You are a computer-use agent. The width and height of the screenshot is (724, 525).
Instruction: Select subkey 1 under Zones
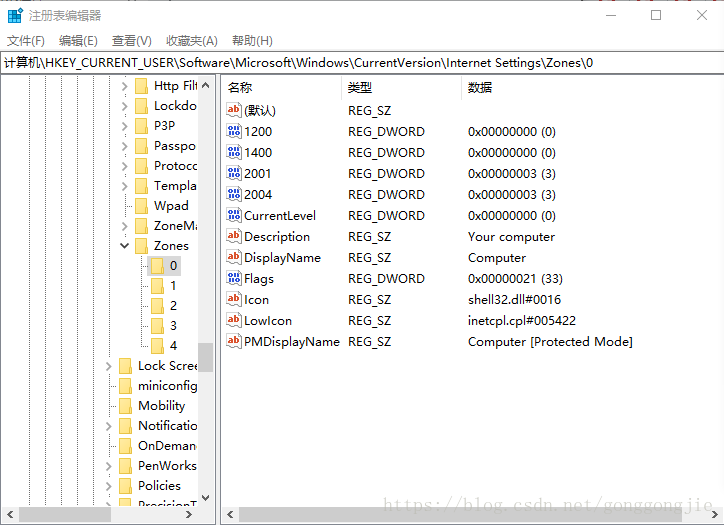click(x=172, y=285)
